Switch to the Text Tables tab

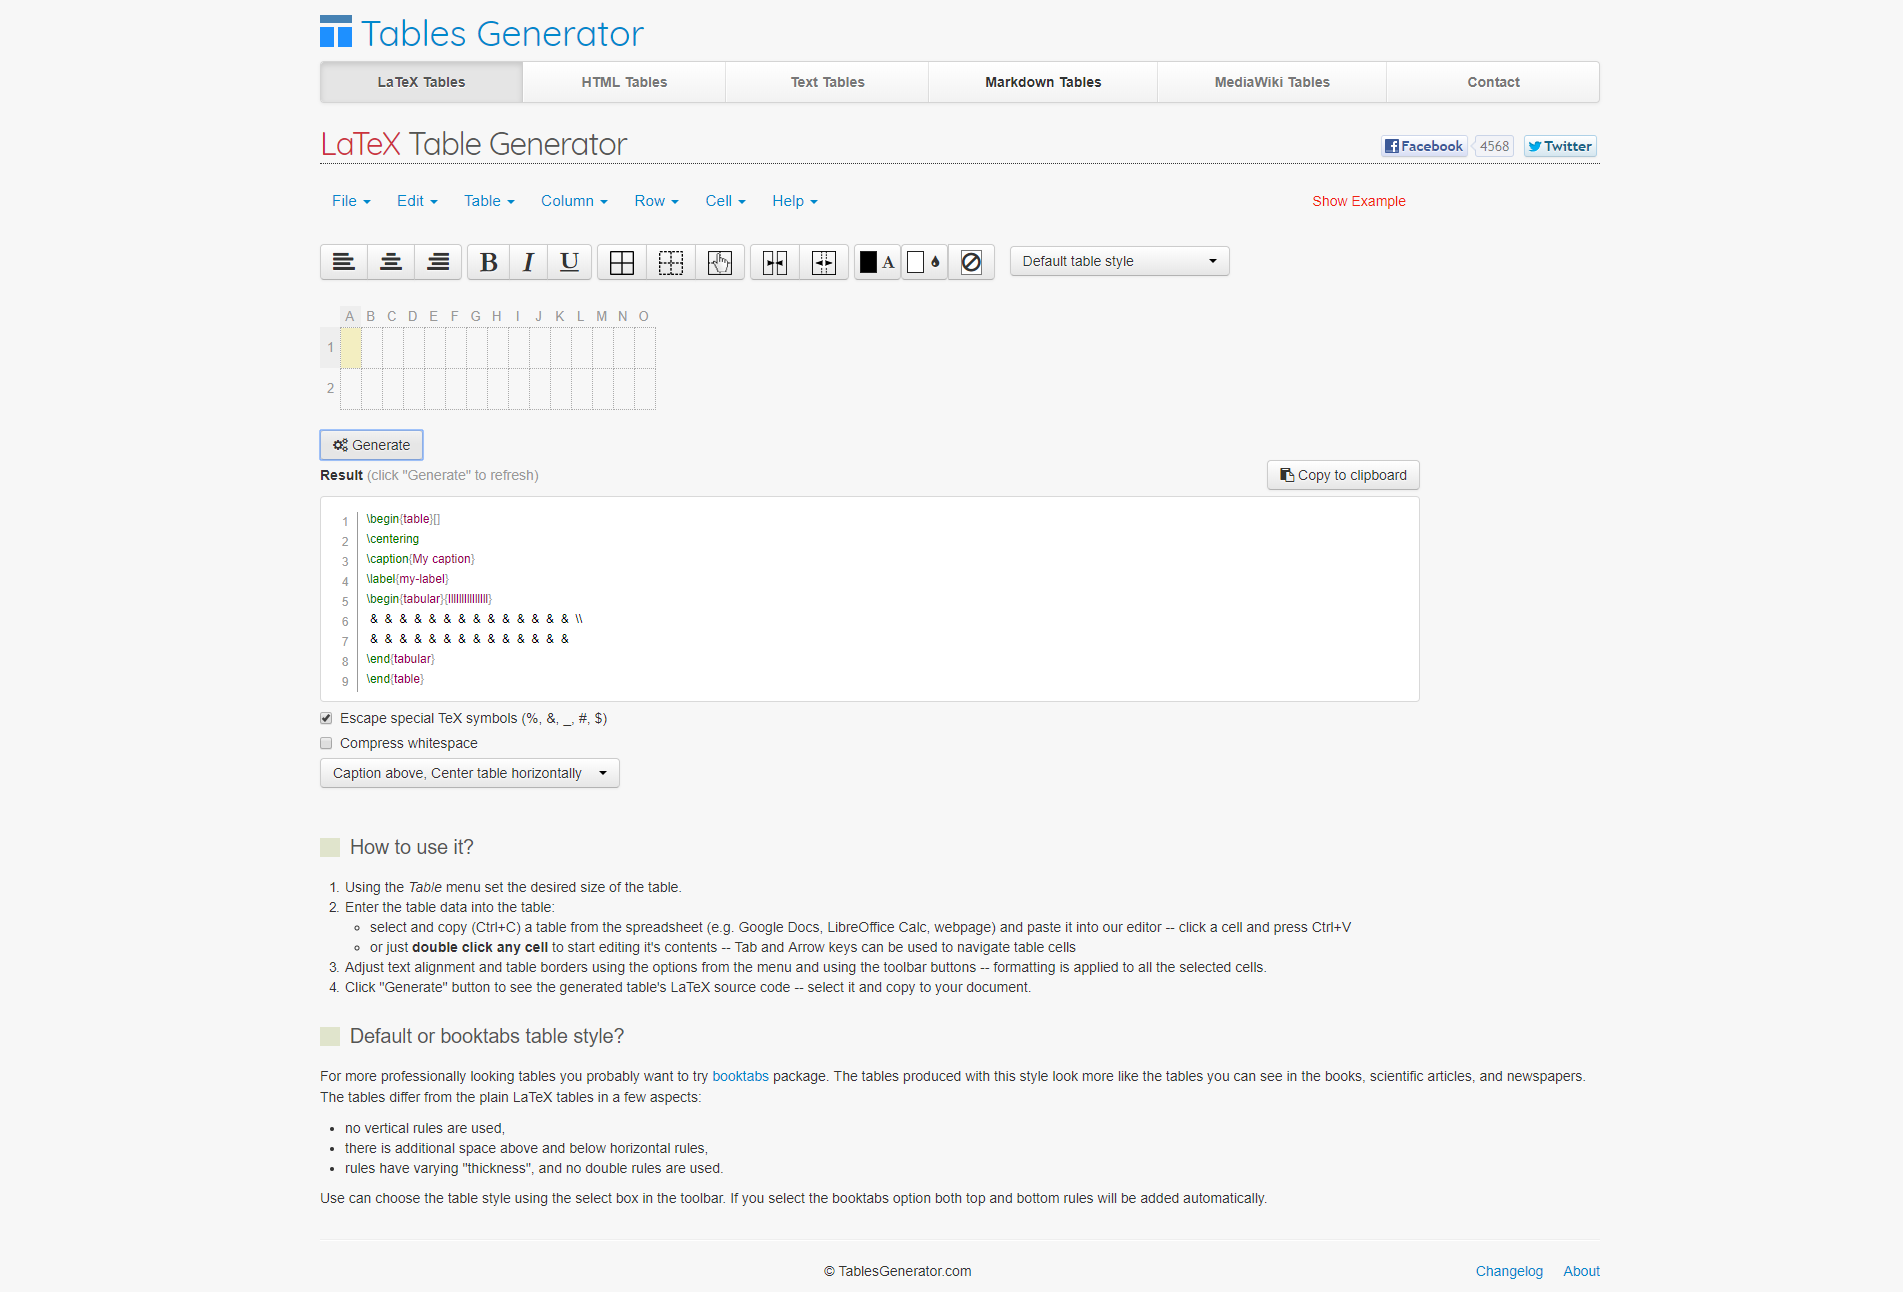827,82
